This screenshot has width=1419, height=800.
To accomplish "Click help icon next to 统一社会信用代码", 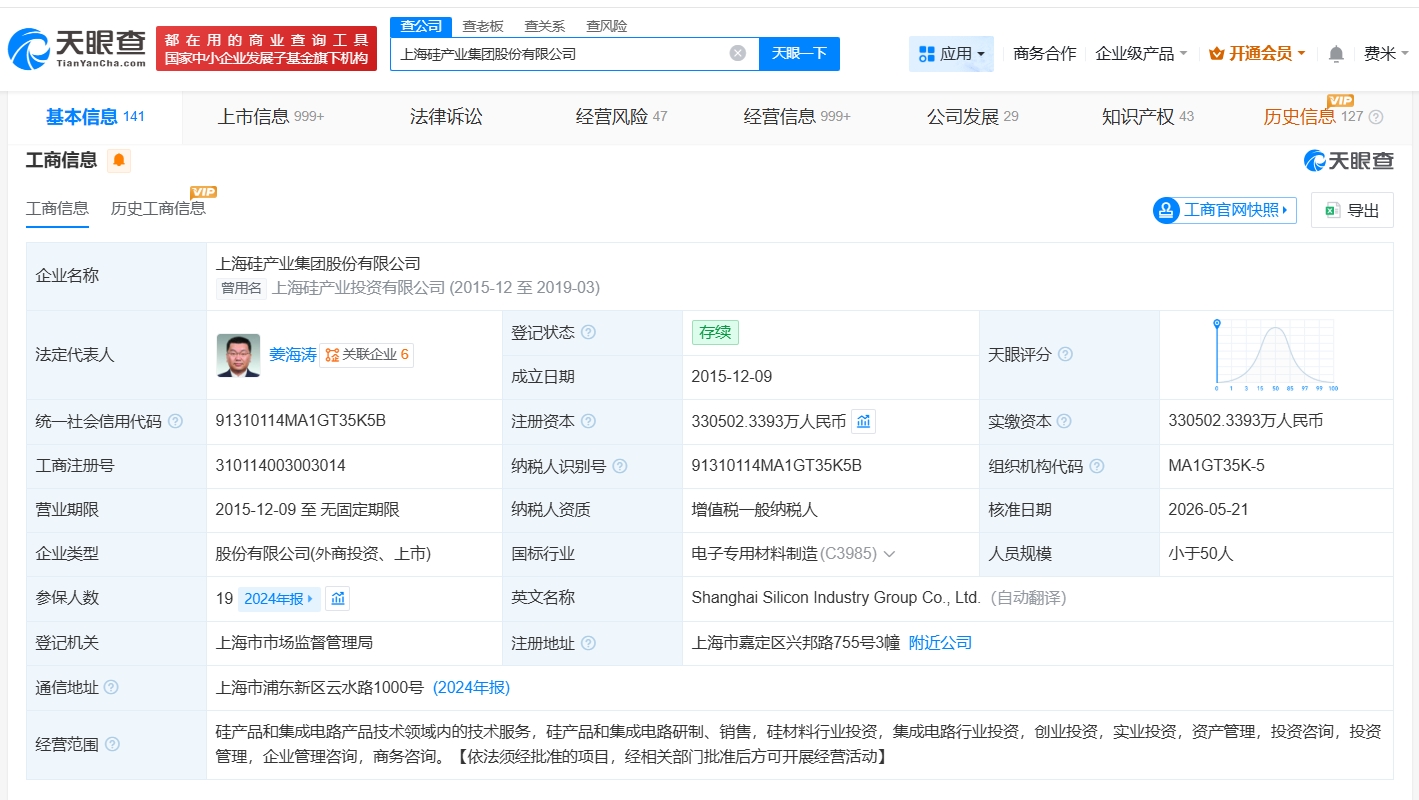I will (x=175, y=422).
